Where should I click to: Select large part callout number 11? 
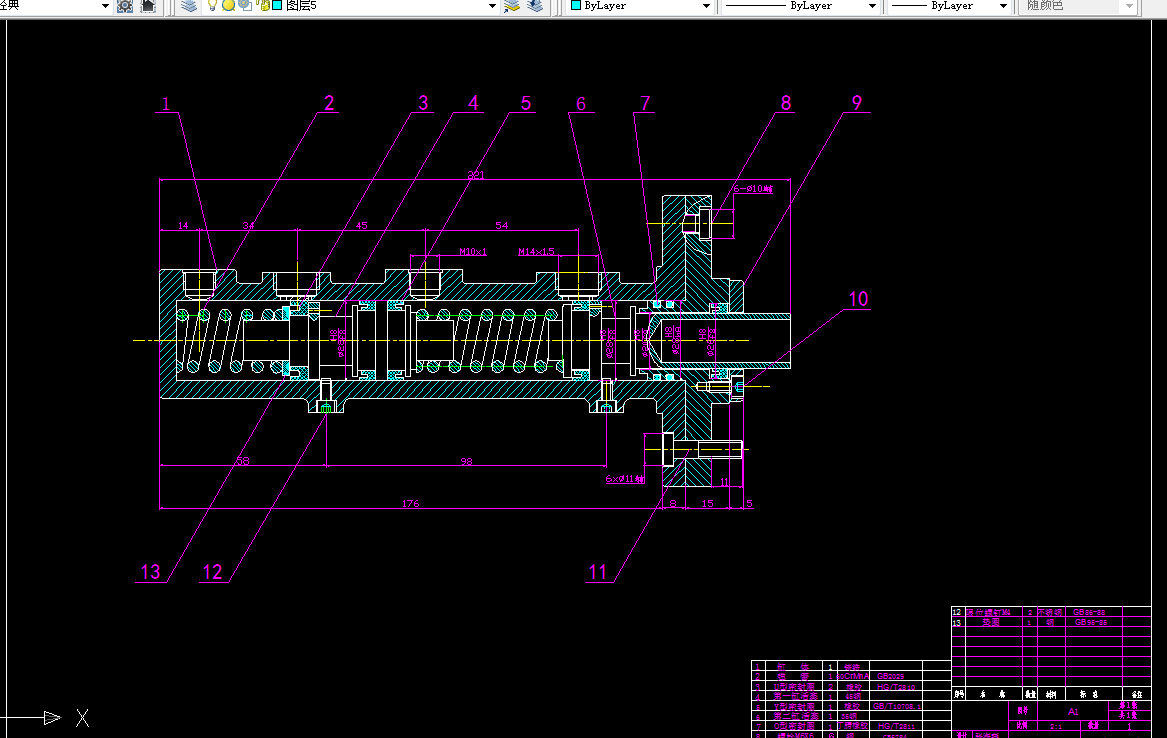[598, 572]
